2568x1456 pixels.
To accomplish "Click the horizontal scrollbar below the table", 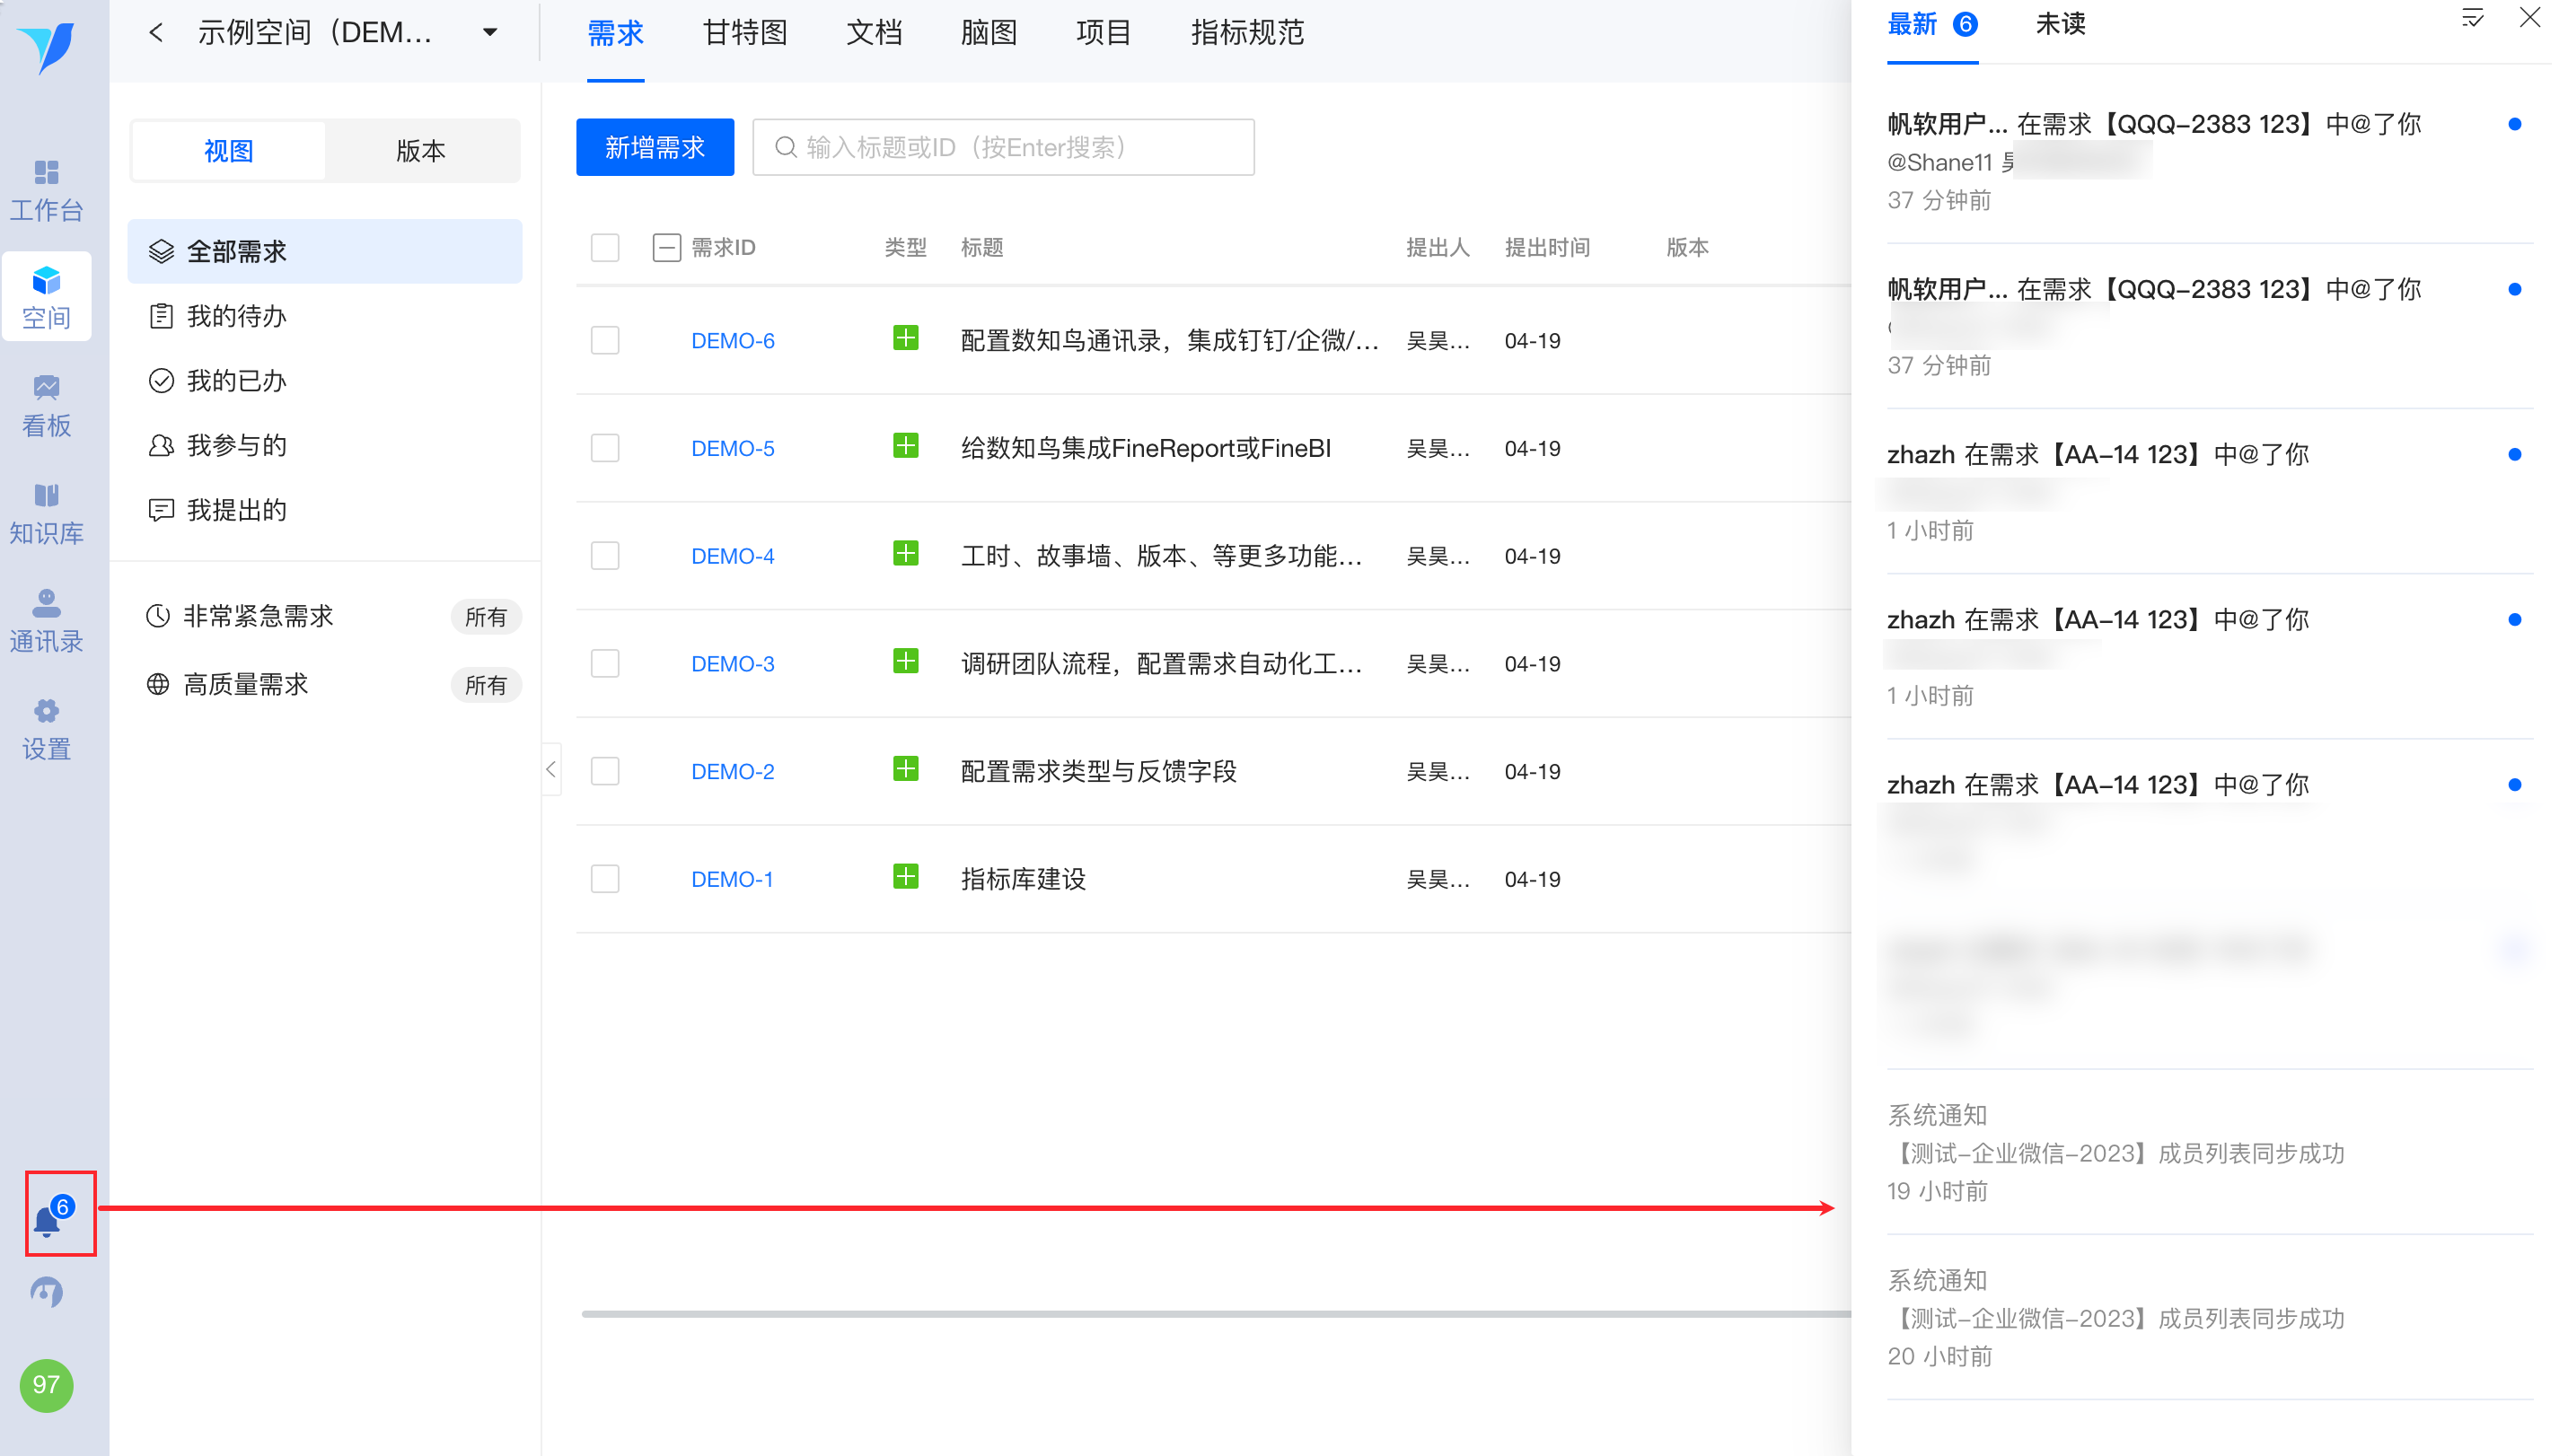I will pos(1200,1314).
